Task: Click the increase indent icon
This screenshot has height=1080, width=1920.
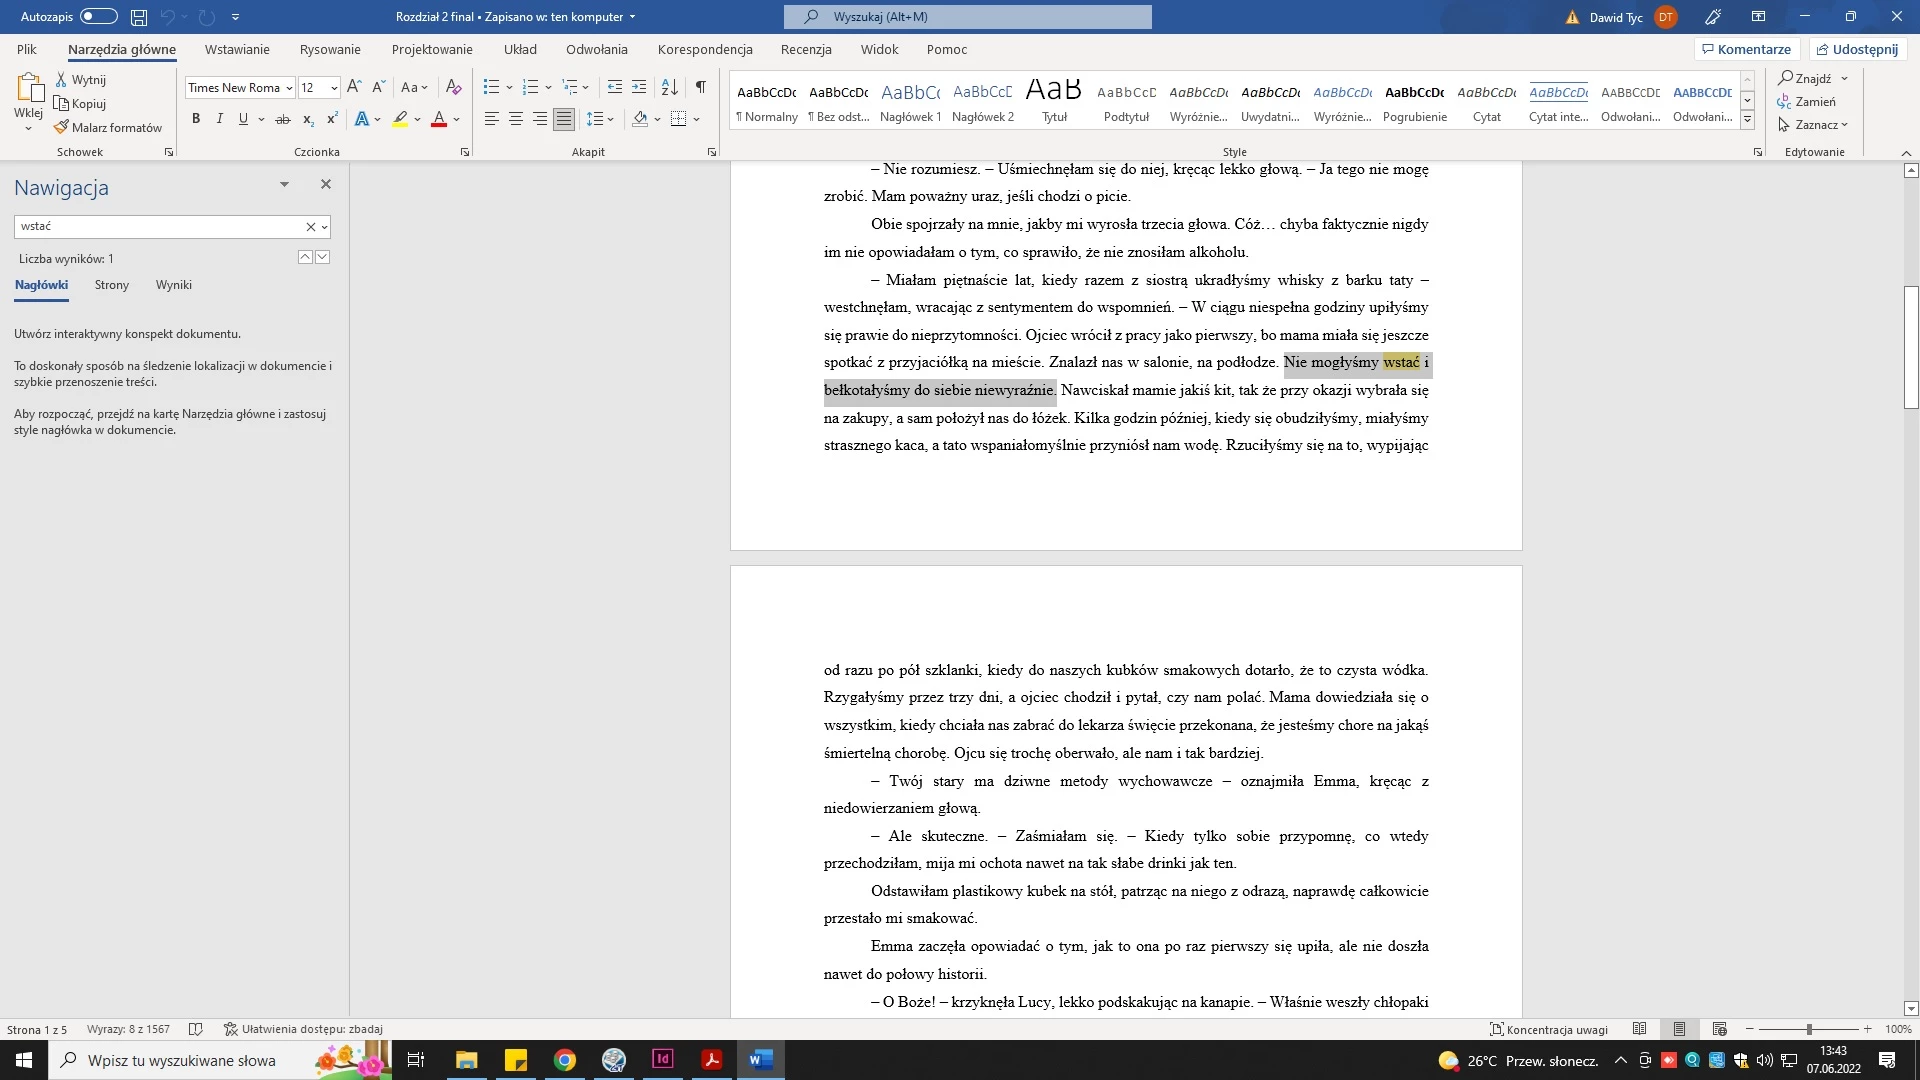Action: 639,87
